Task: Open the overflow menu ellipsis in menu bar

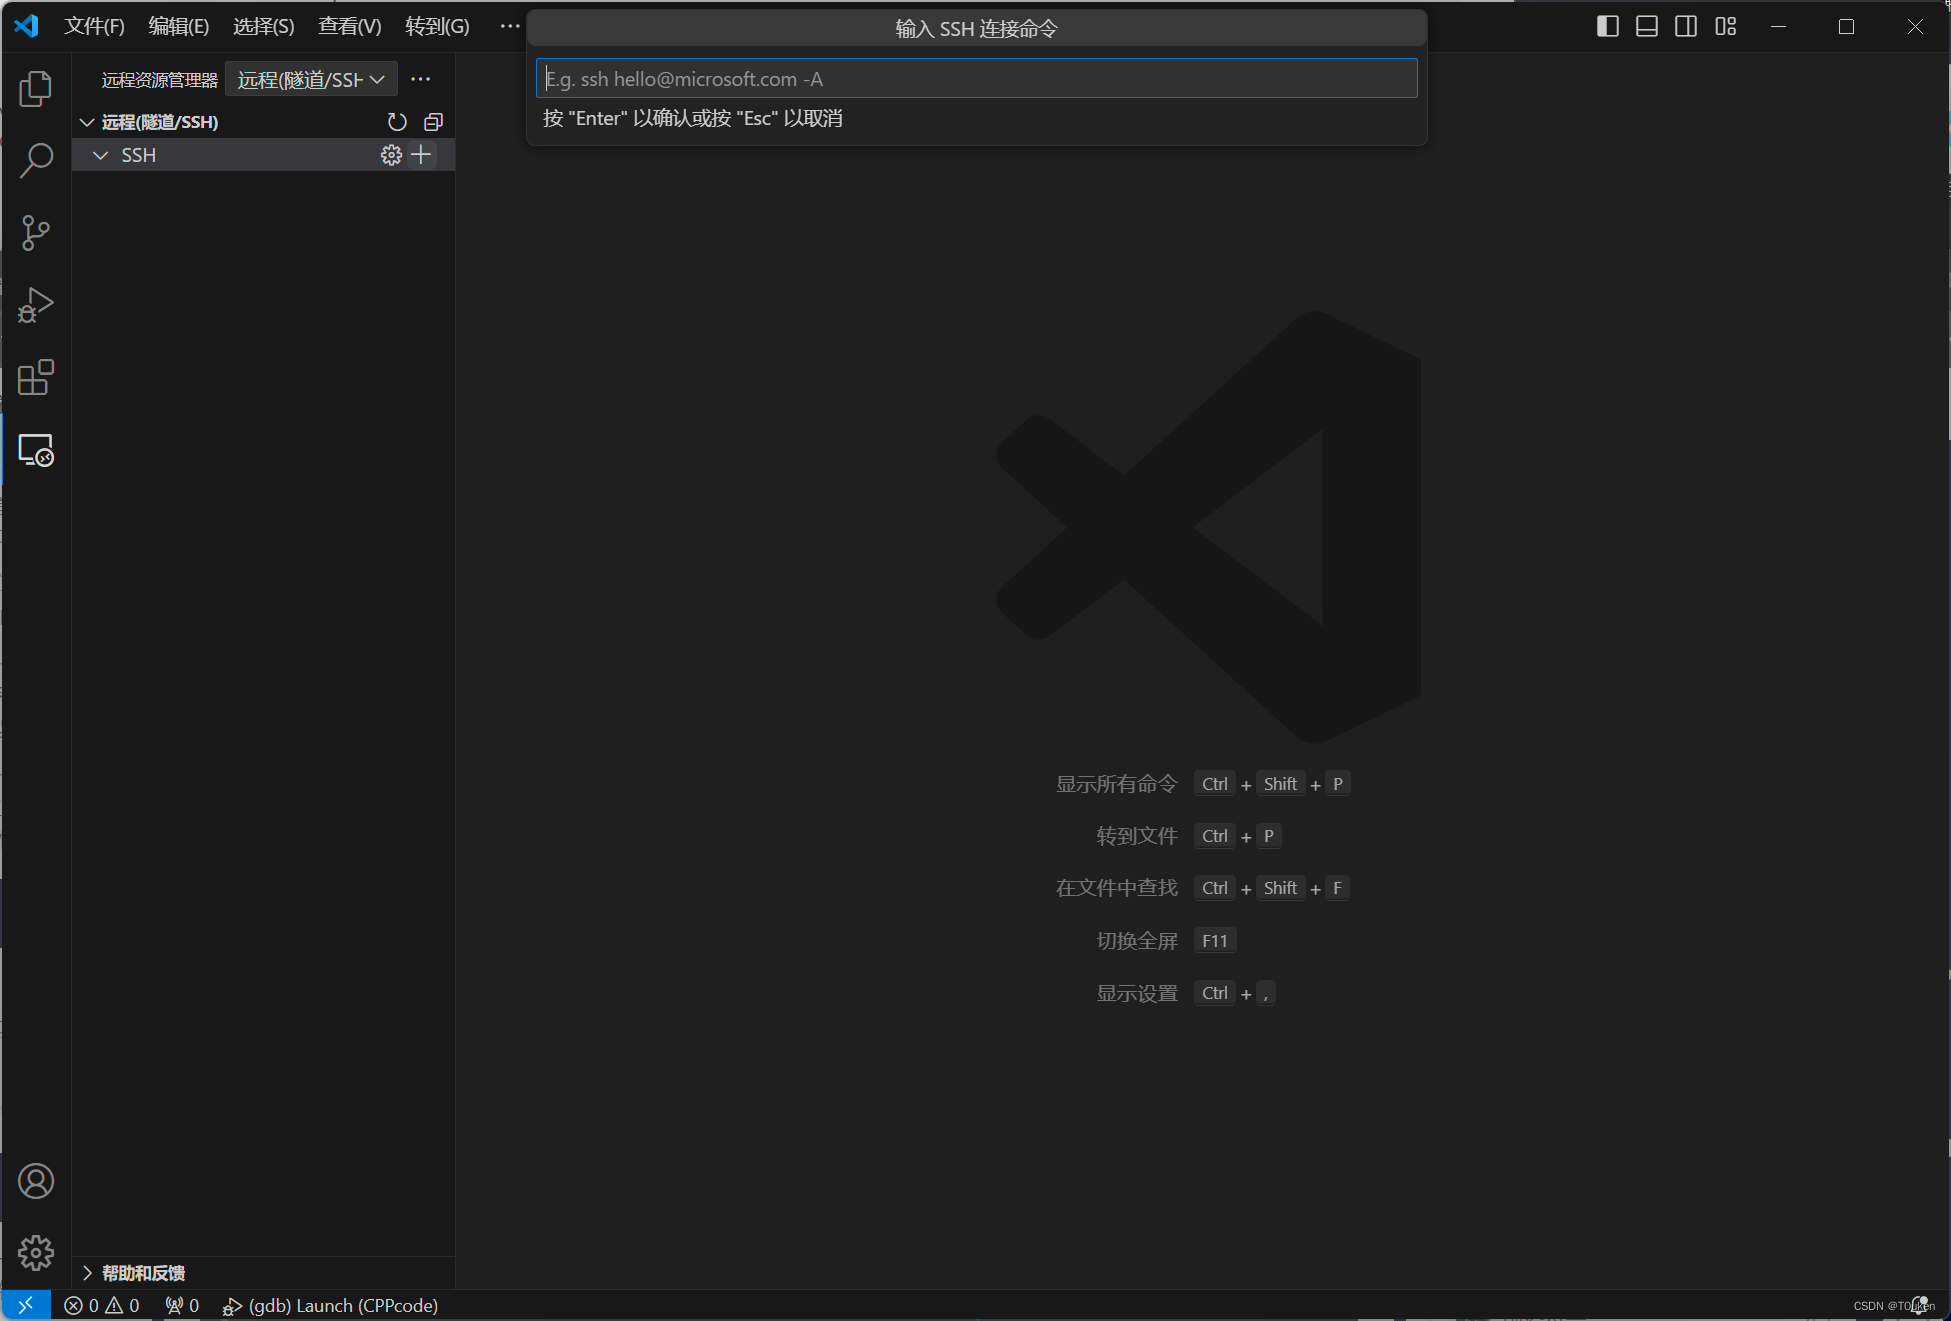Action: tap(510, 26)
